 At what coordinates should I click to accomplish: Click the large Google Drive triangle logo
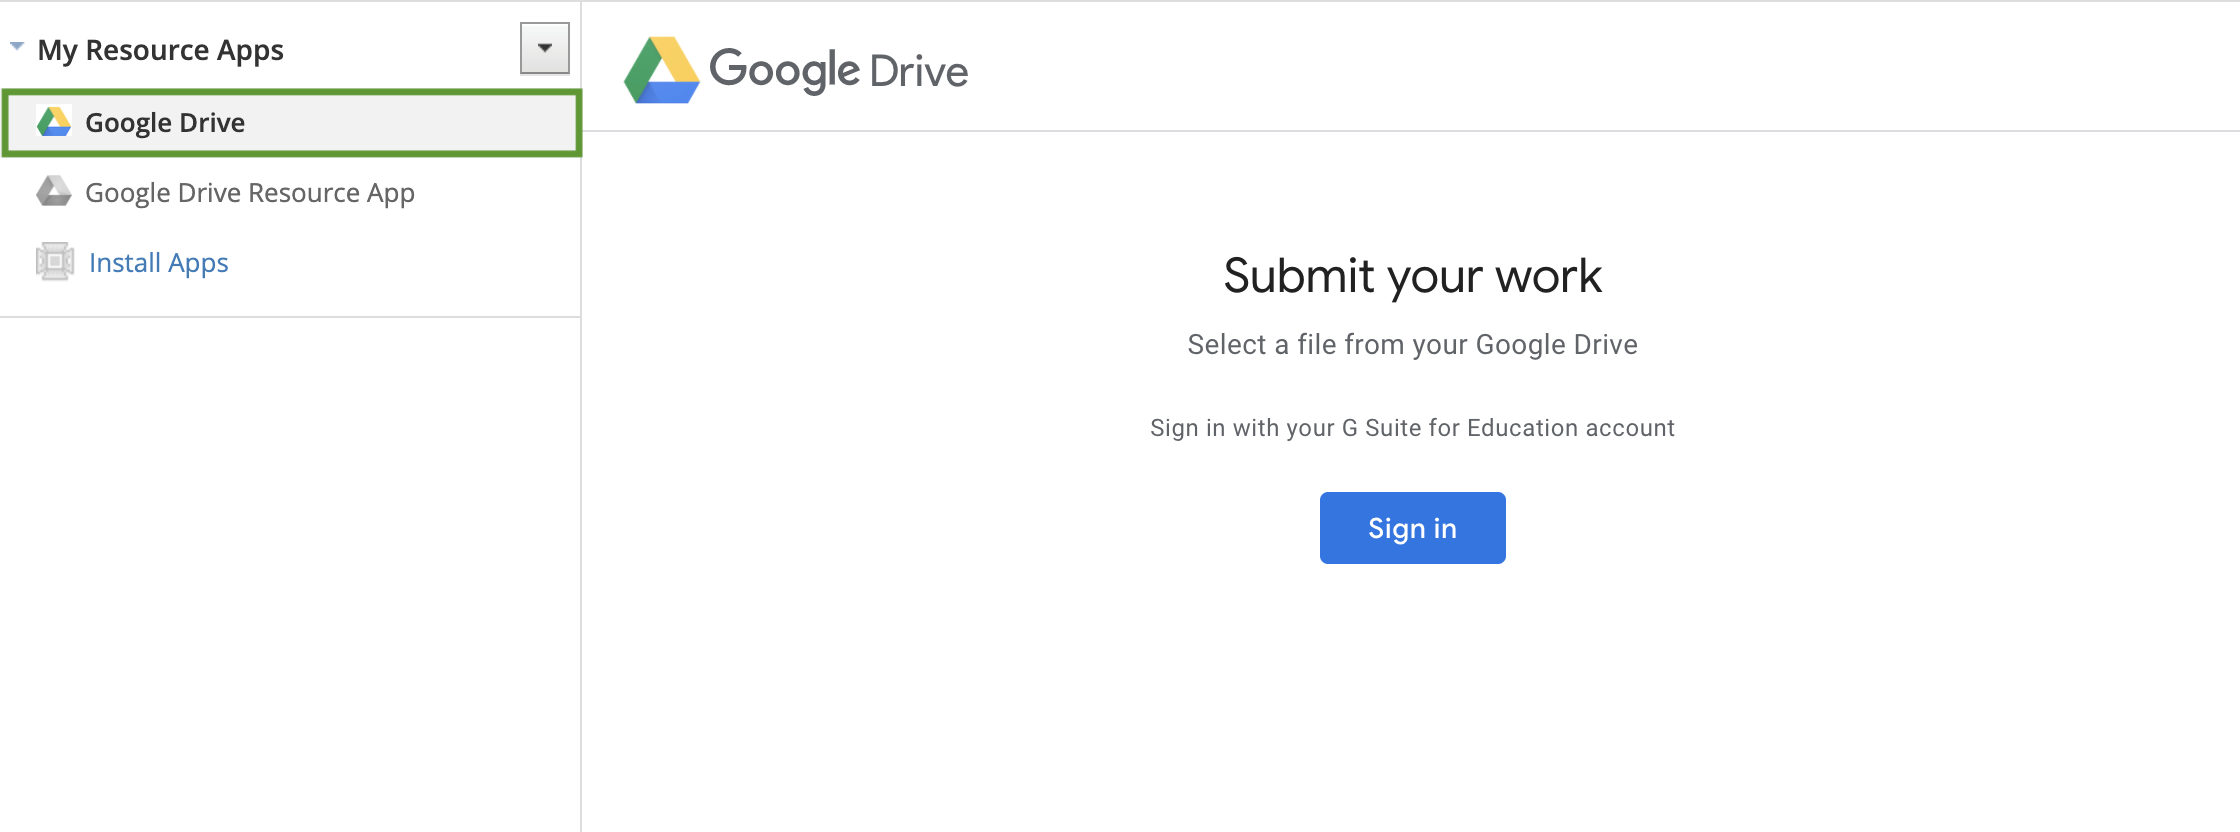point(661,70)
